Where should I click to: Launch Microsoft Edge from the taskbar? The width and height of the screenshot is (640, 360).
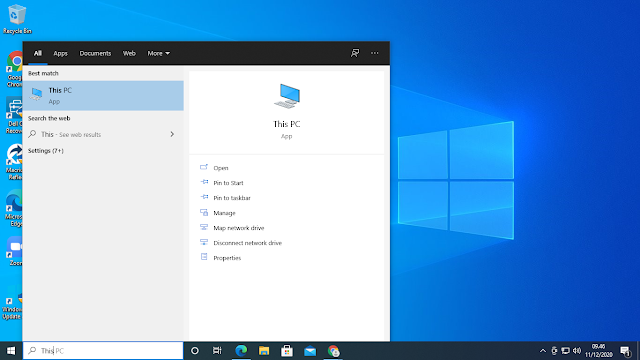[x=241, y=351]
